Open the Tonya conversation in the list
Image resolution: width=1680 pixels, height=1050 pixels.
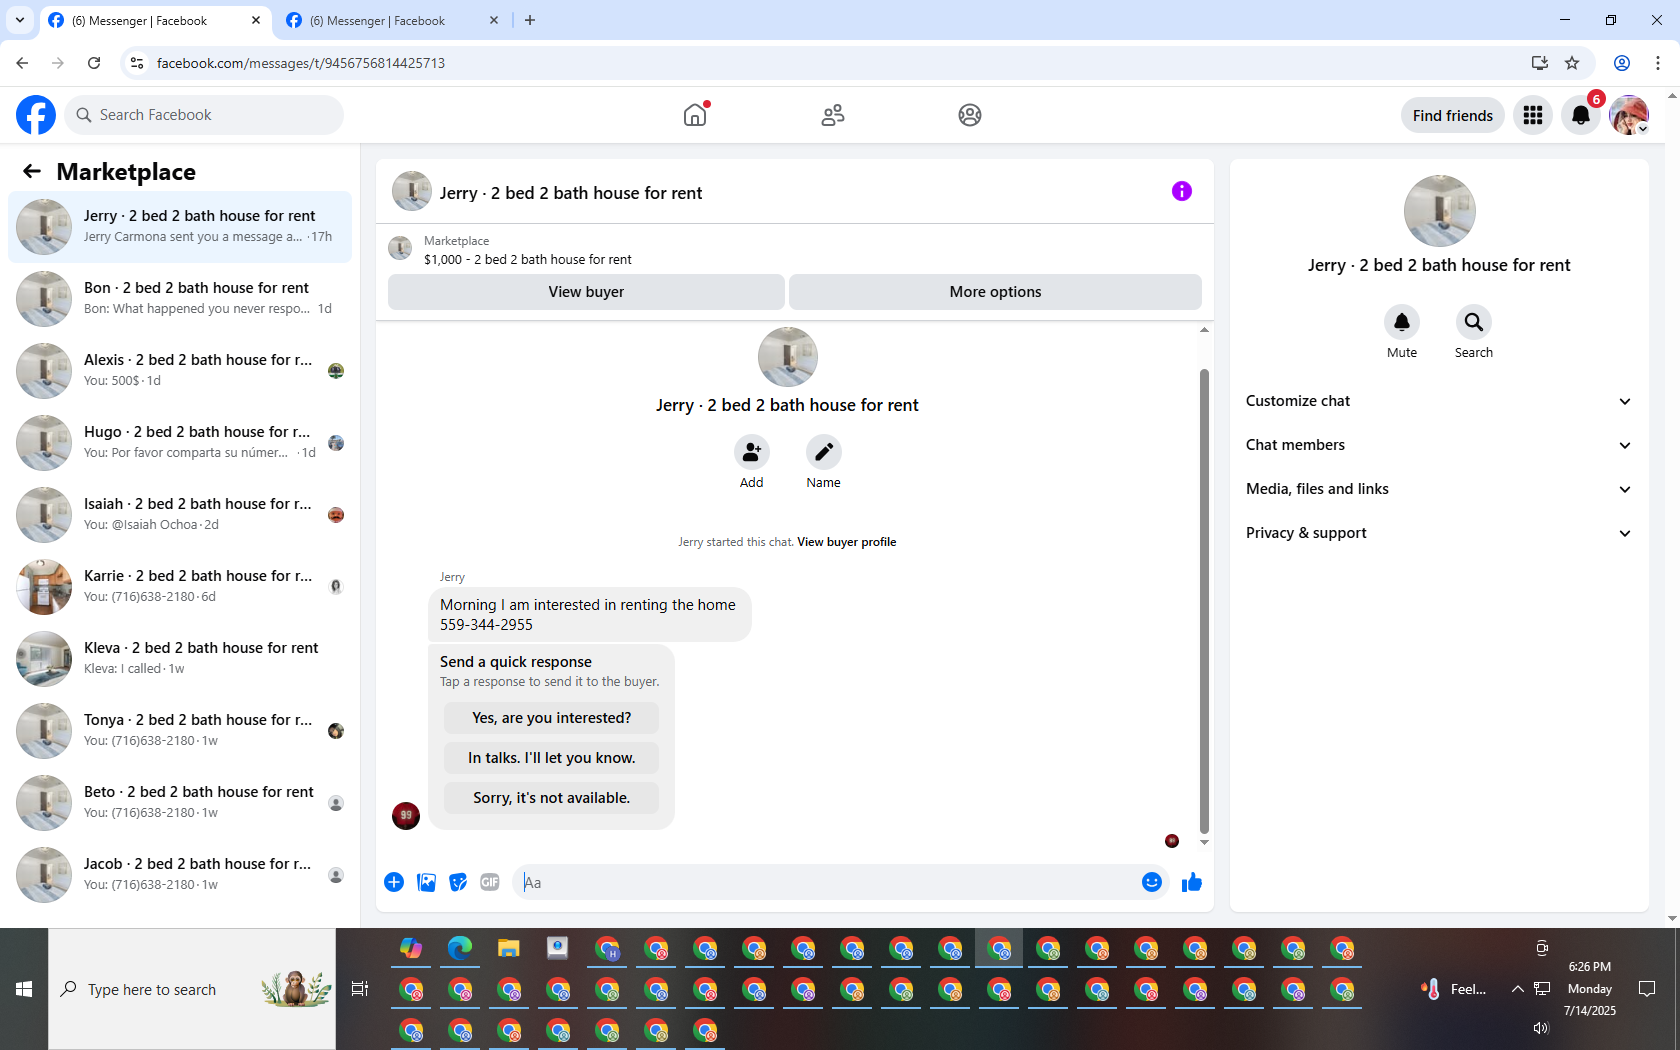180,730
